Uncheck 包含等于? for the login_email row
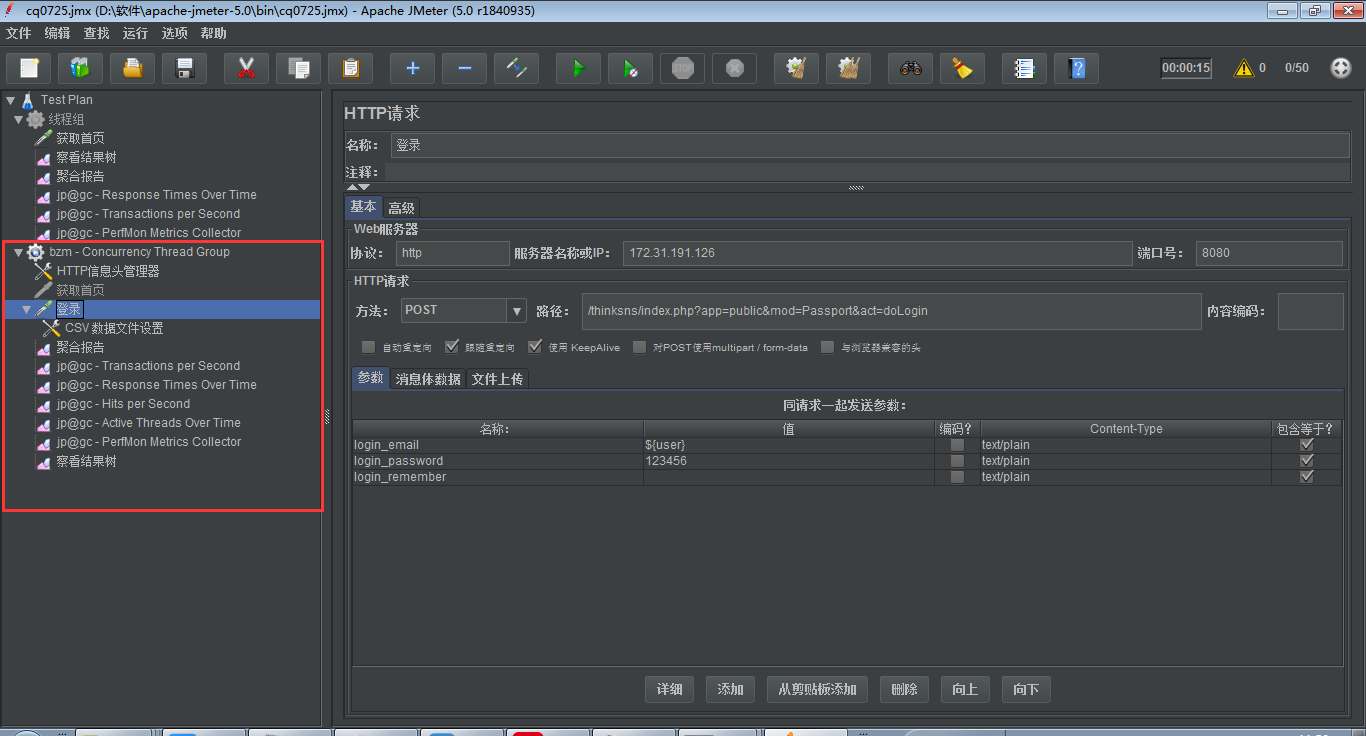The height and width of the screenshot is (736, 1366). click(x=1306, y=445)
